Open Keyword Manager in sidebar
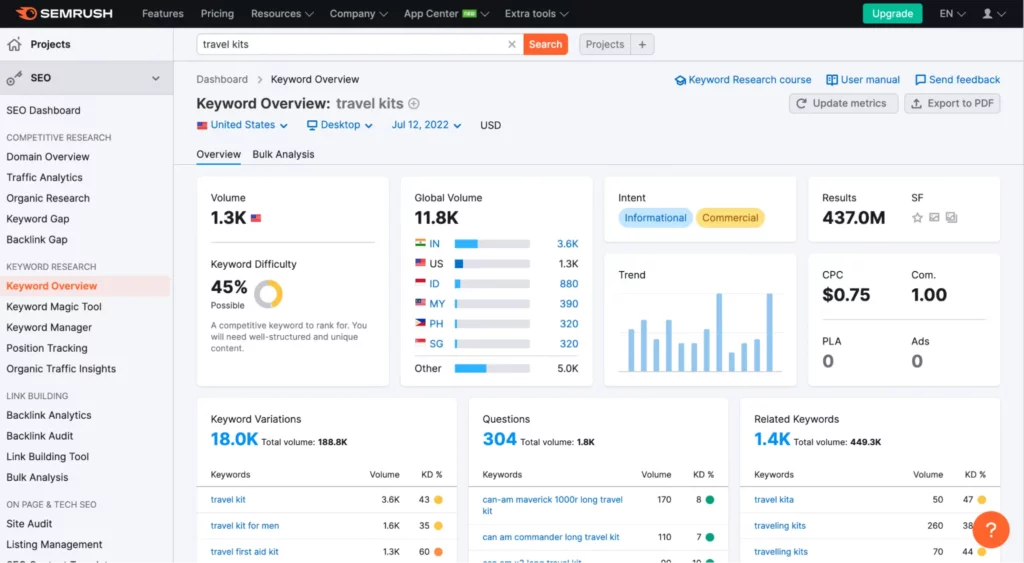1024x563 pixels. (49, 327)
